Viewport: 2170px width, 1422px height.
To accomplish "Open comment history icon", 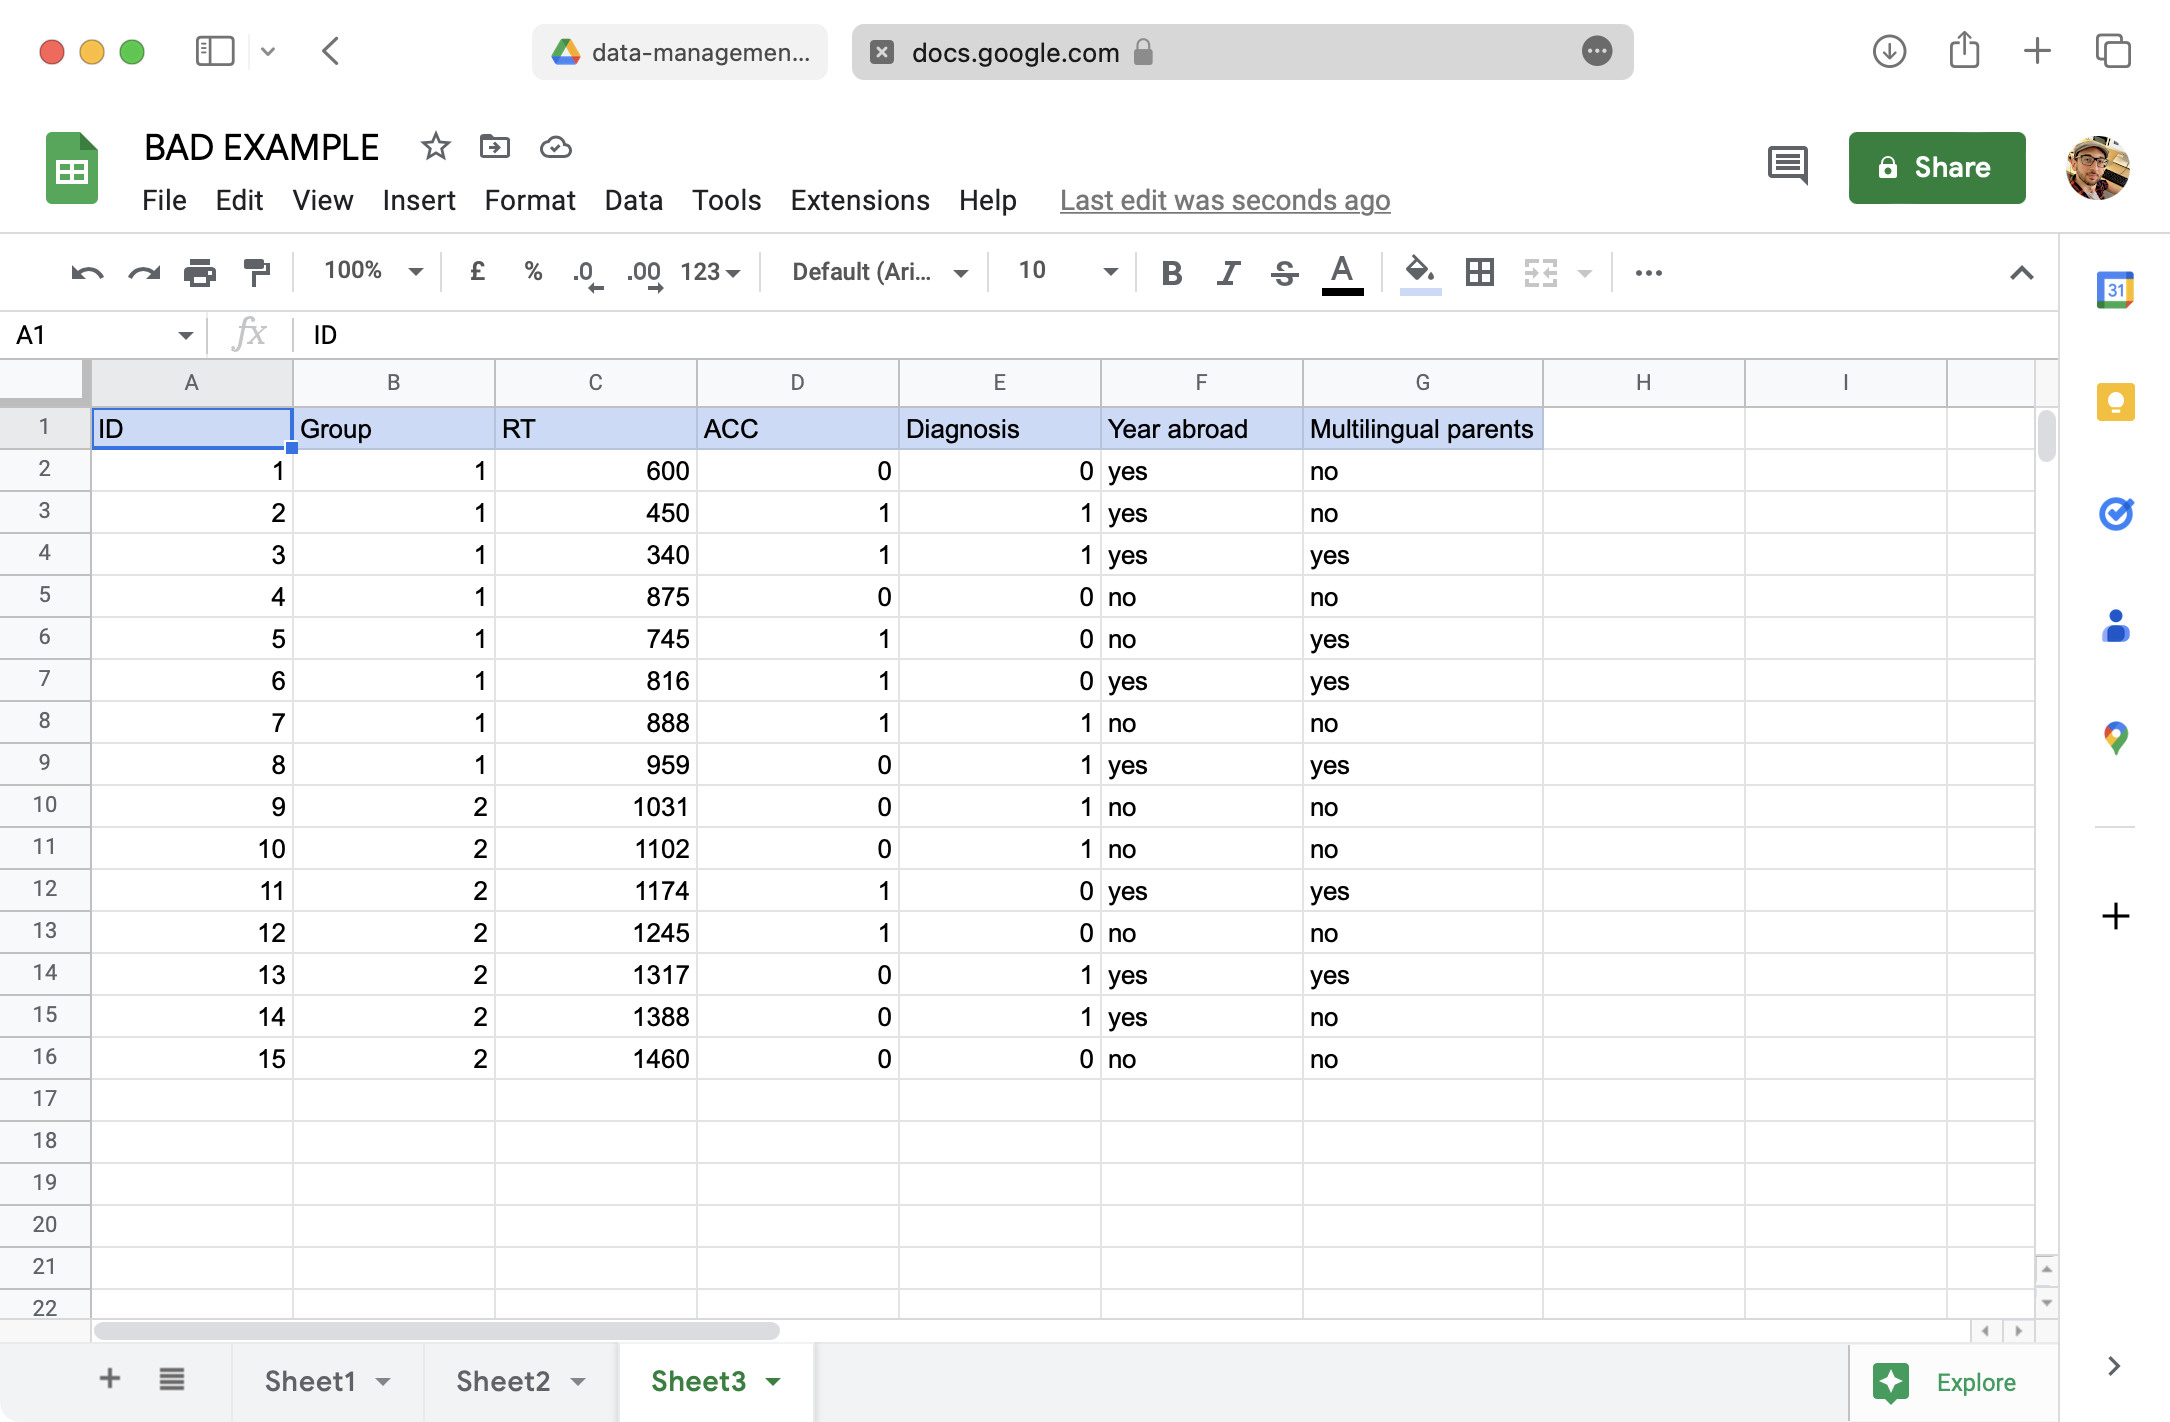I will tap(1787, 166).
